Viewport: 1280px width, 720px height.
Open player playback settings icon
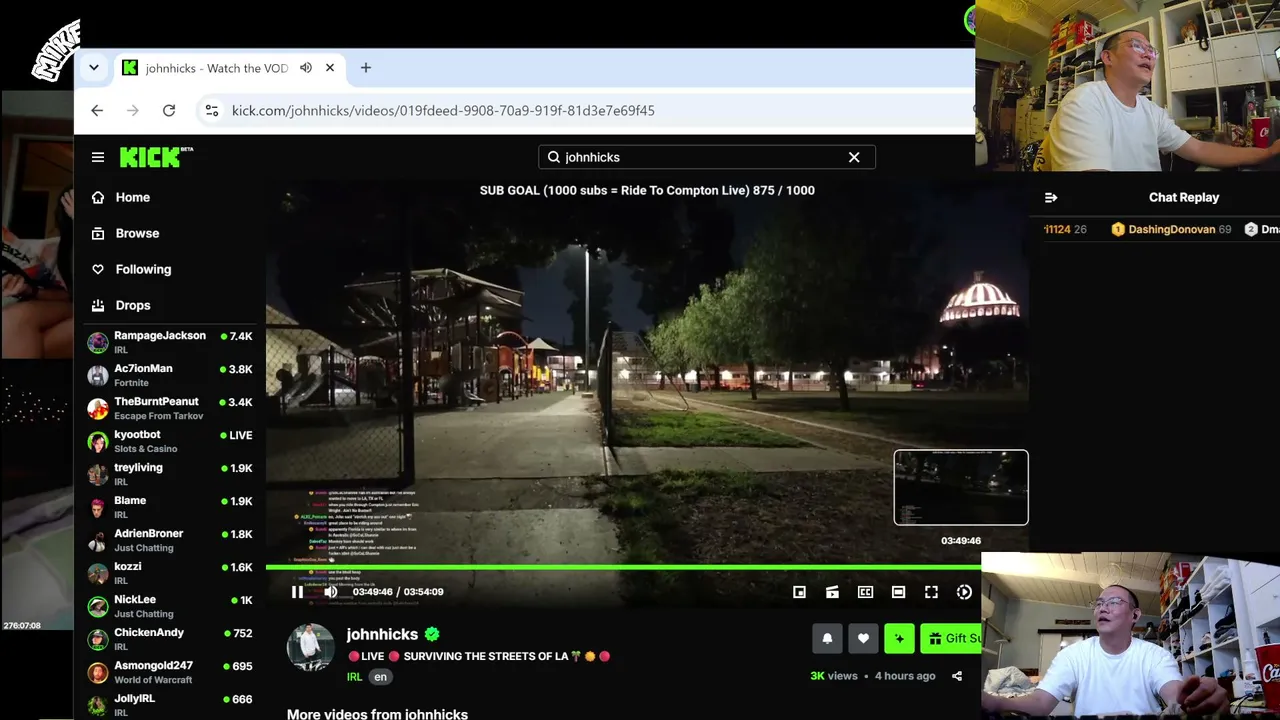(964, 592)
